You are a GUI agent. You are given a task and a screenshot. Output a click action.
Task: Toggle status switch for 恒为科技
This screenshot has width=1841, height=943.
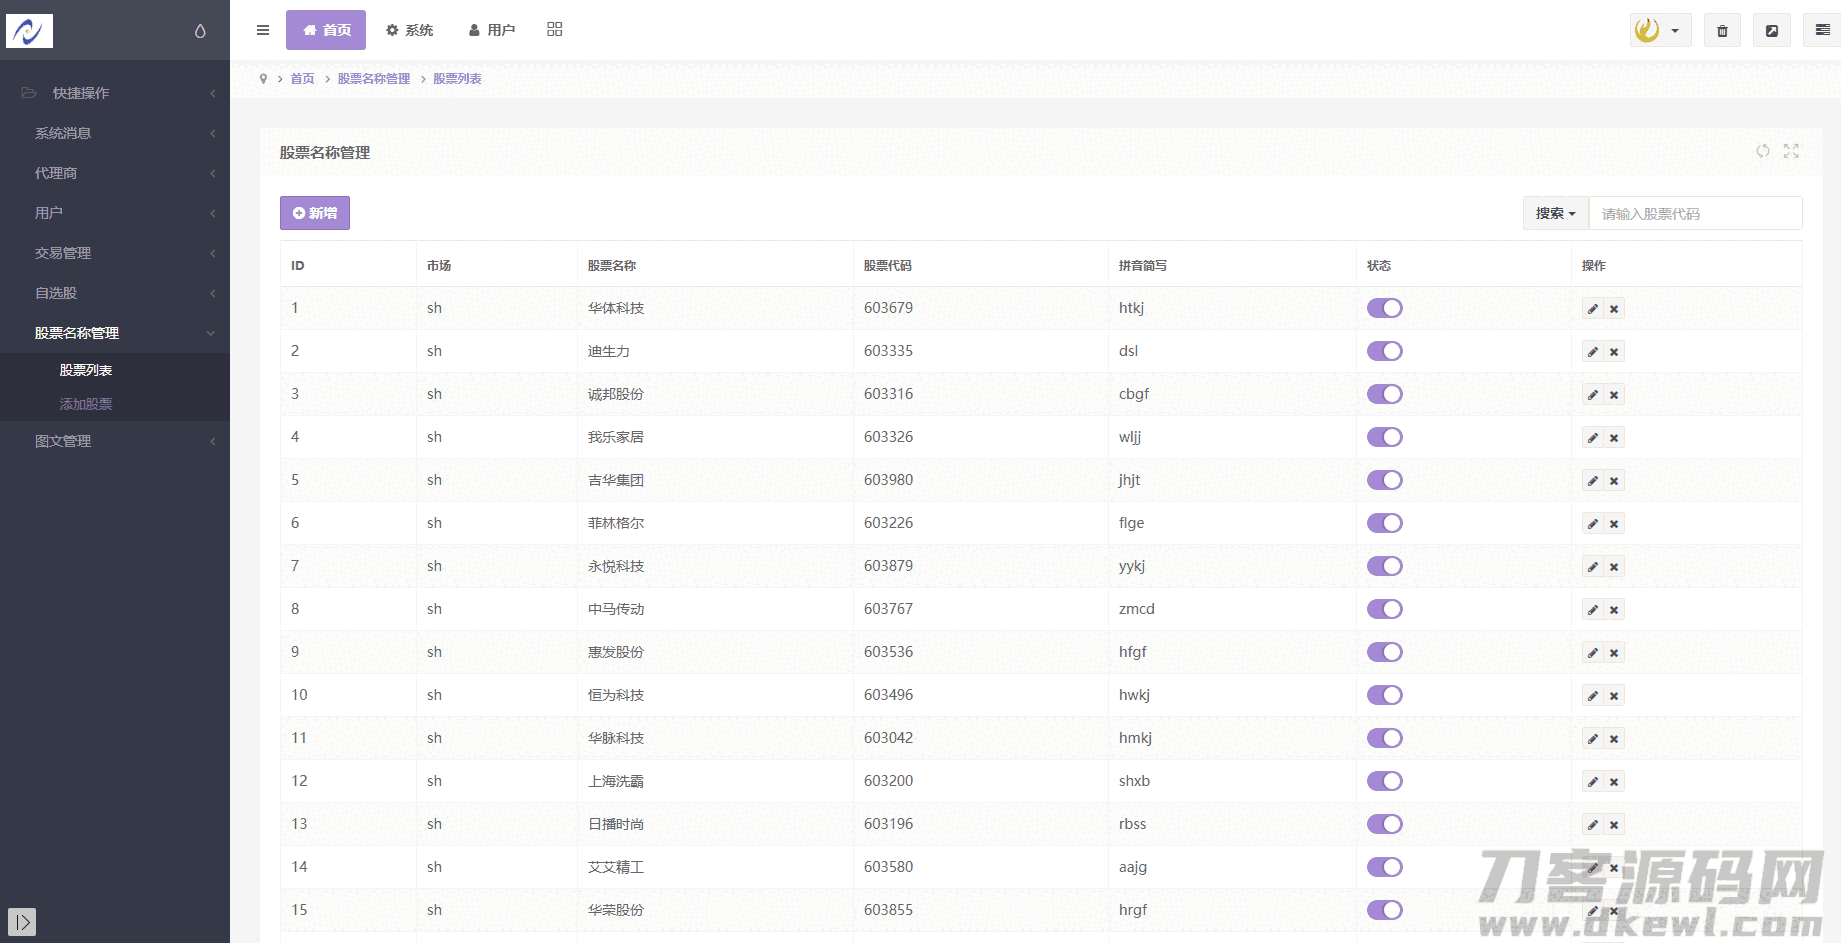pyautogui.click(x=1385, y=695)
